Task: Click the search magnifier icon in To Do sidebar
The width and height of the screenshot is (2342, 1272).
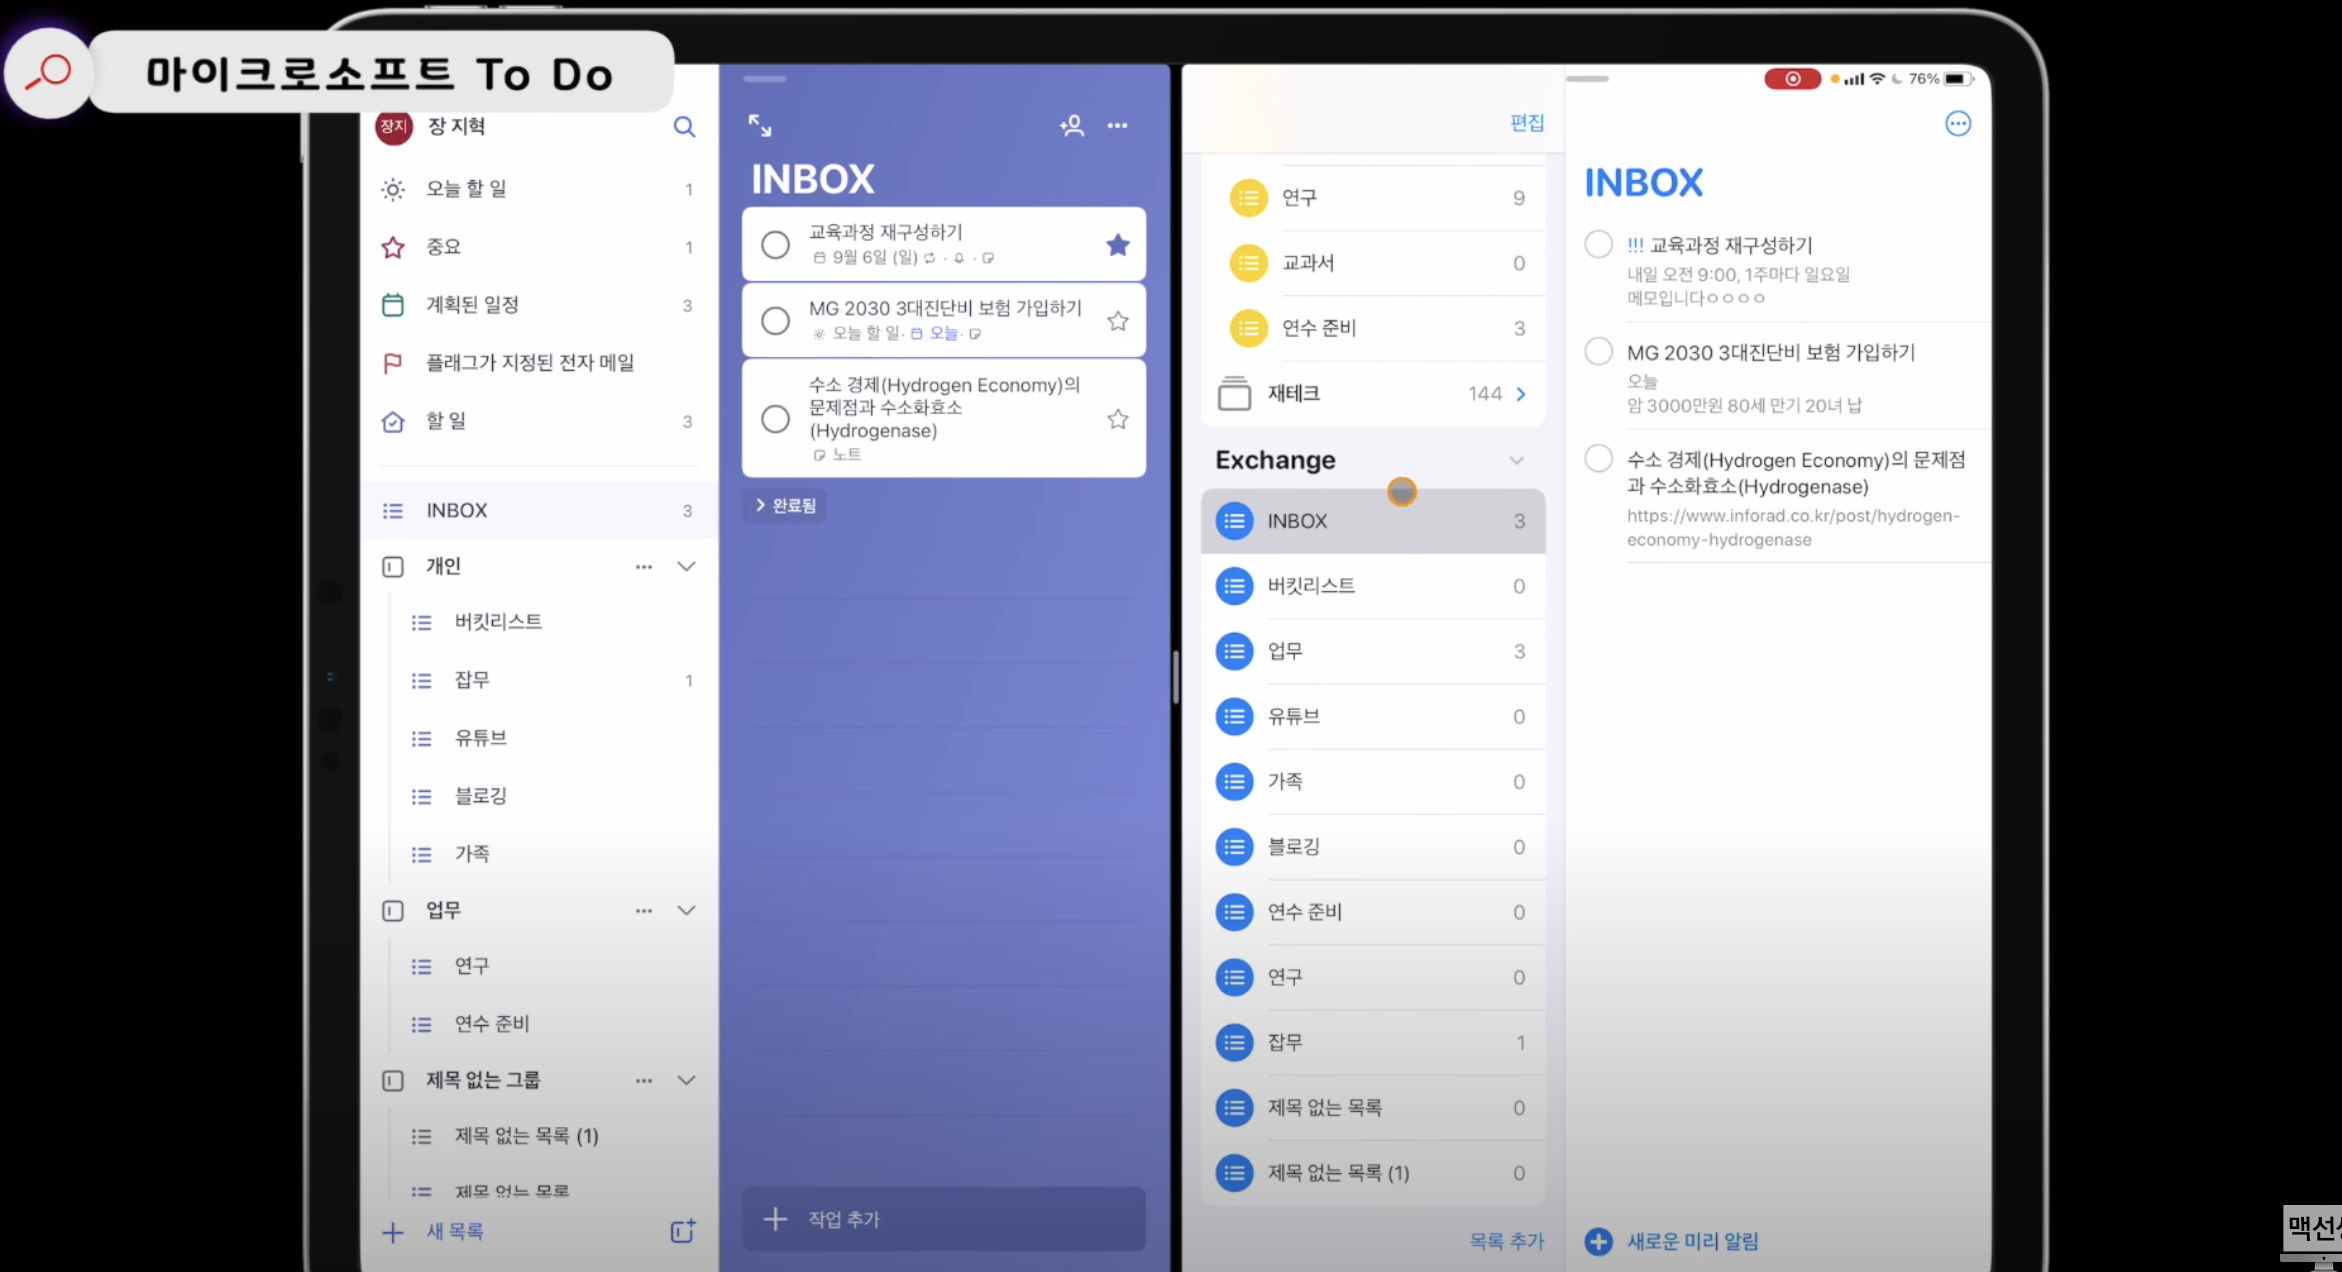Action: (684, 127)
